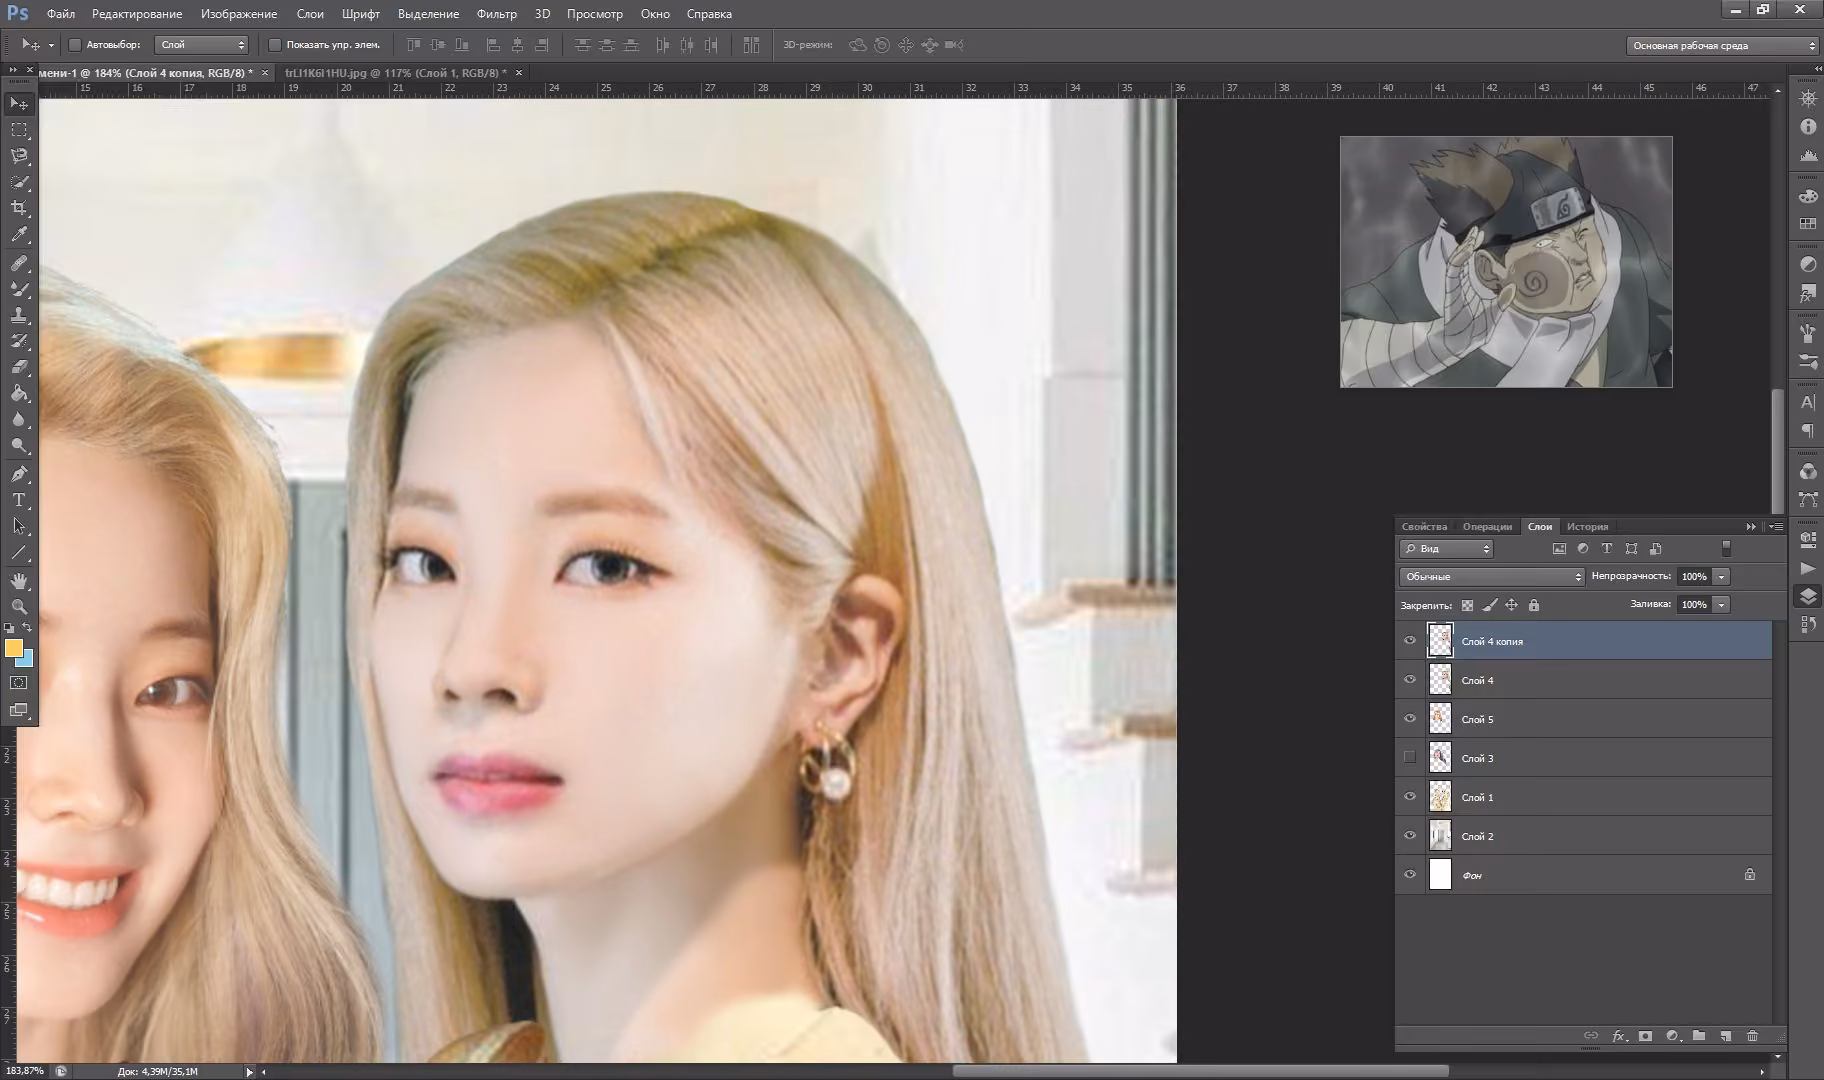Switch to the trLI1K6I1HU.jpg document tab

pos(396,73)
